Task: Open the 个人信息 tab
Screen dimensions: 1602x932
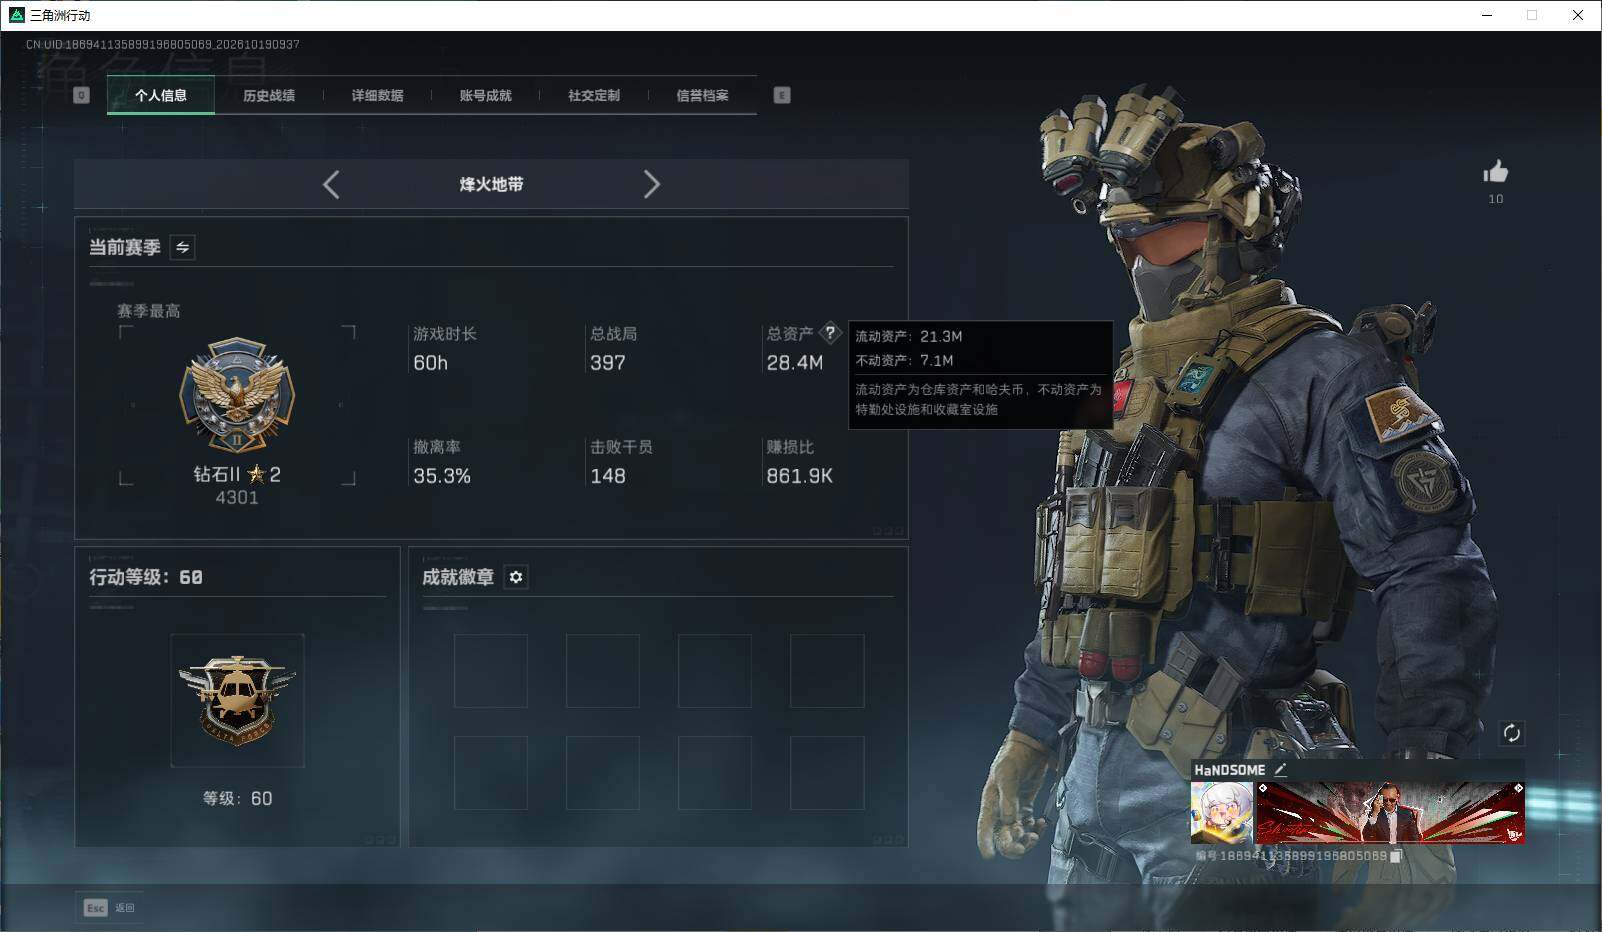Action: (x=161, y=95)
